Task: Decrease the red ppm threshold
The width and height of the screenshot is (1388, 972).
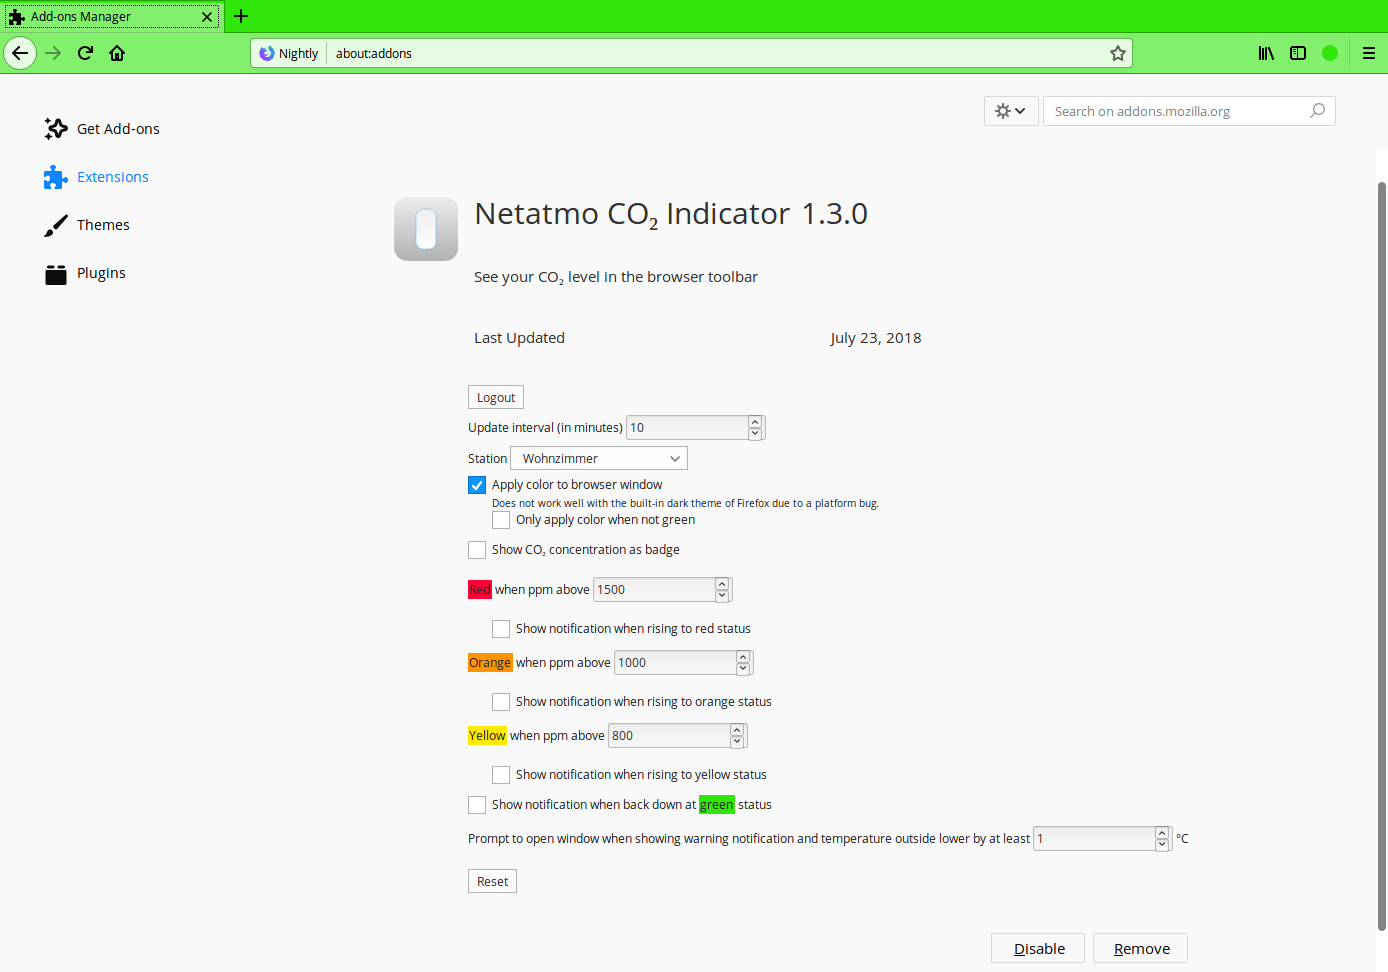Action: pos(722,596)
